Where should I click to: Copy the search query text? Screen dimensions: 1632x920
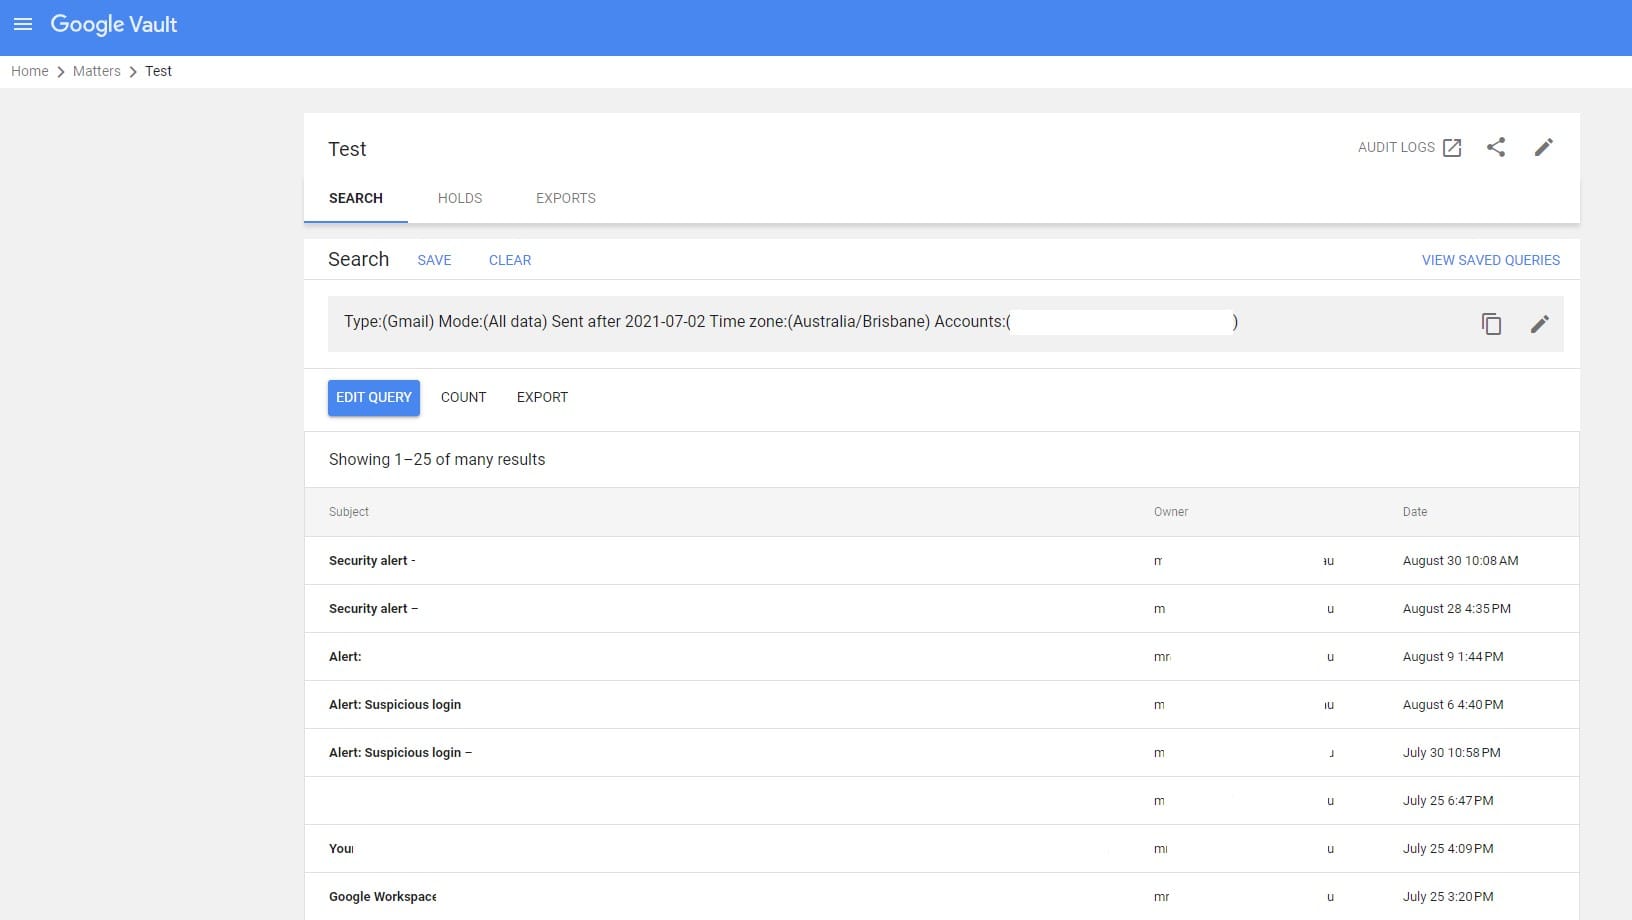point(1491,324)
